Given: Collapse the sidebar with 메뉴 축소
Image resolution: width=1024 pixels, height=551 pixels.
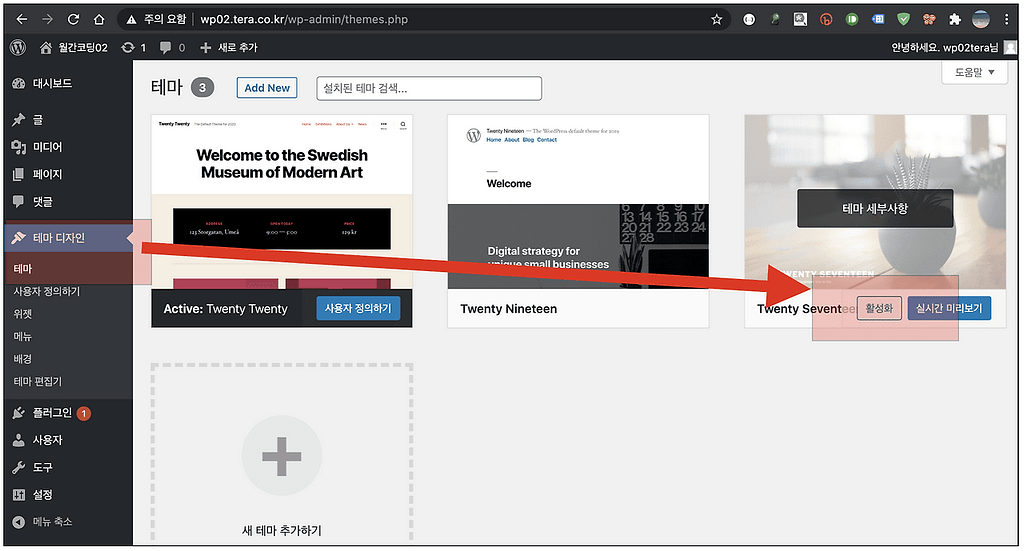Looking at the screenshot, I should (43, 522).
